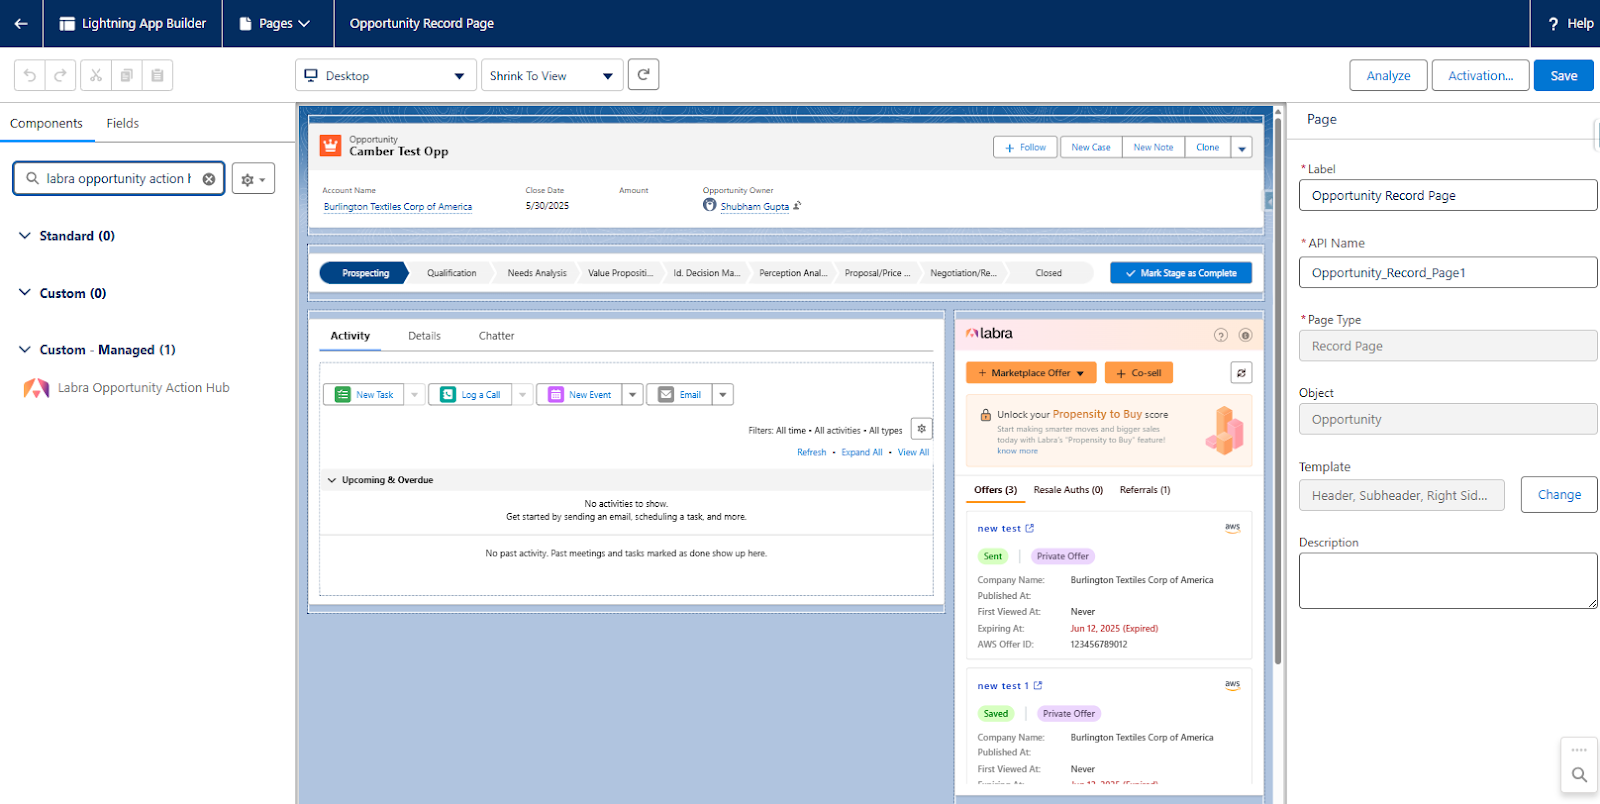The height and width of the screenshot is (804, 1600).
Task: Collapse the Custom (0) section
Action: [x=25, y=293]
